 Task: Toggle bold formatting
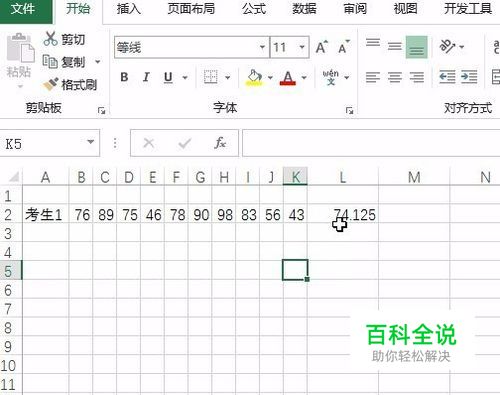click(x=124, y=77)
